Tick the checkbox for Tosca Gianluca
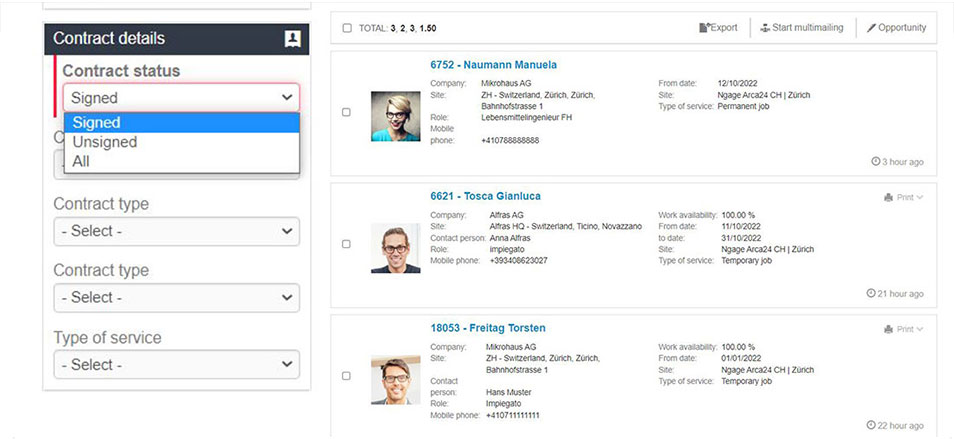The height and width of the screenshot is (439, 954). tap(346, 244)
